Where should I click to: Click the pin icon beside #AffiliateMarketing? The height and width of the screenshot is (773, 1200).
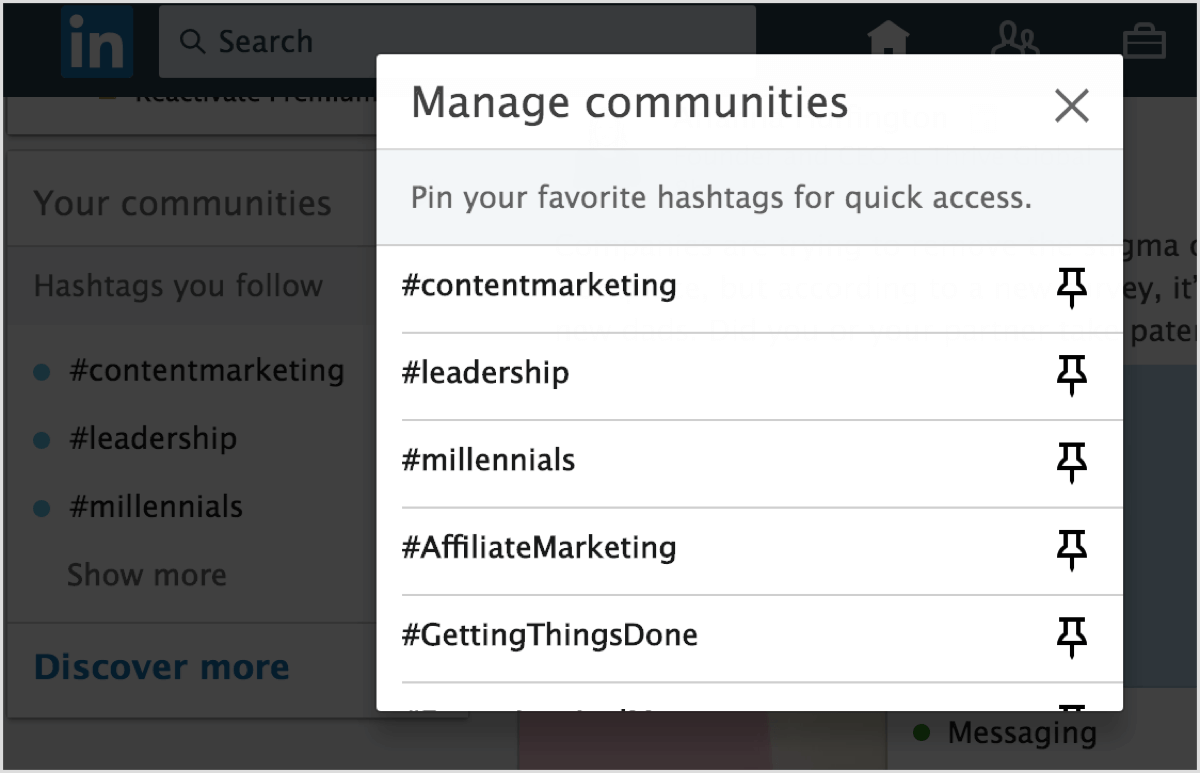coord(1072,549)
